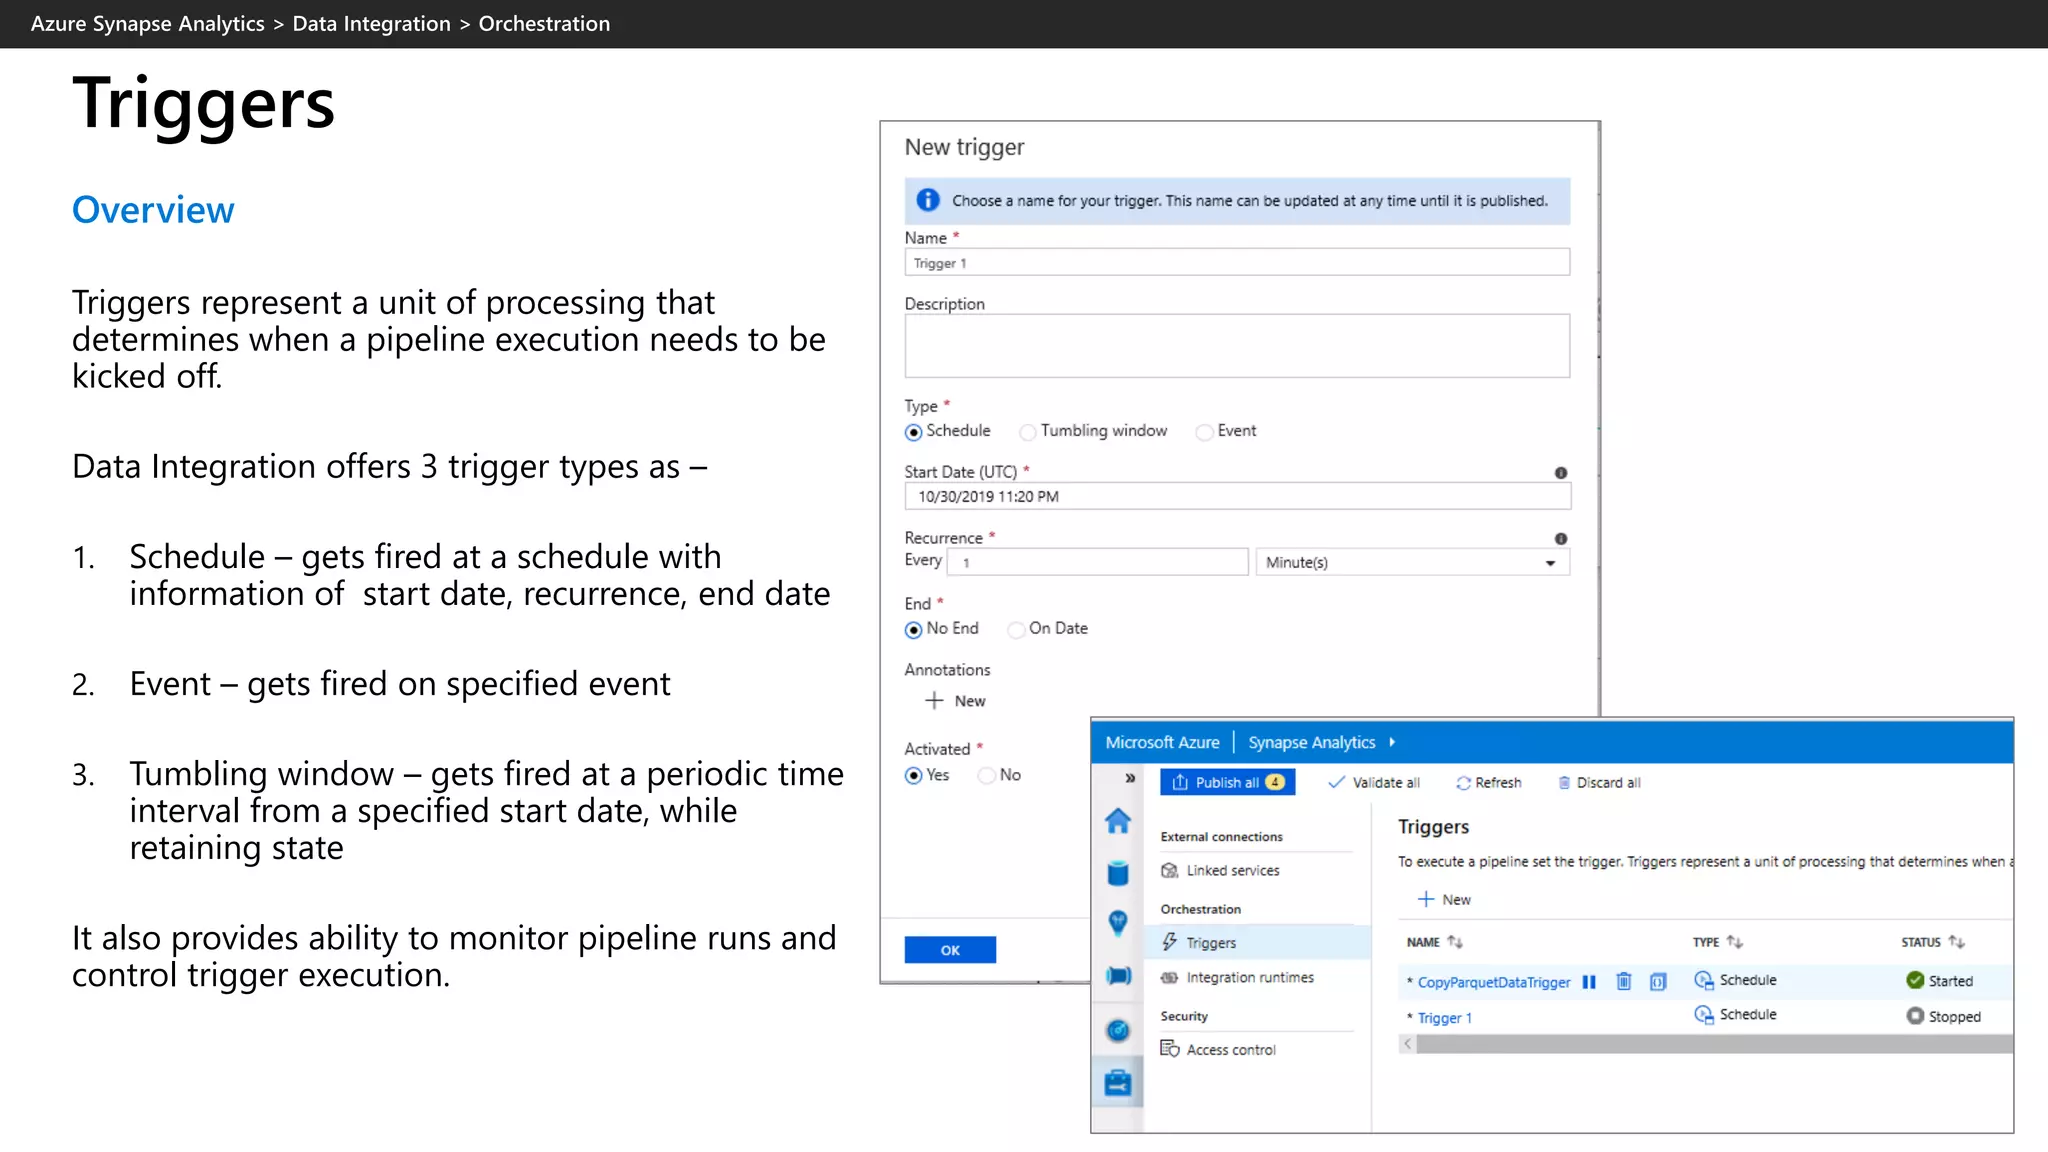Select the Event trigger type
2048x1152 pixels.
click(1204, 432)
